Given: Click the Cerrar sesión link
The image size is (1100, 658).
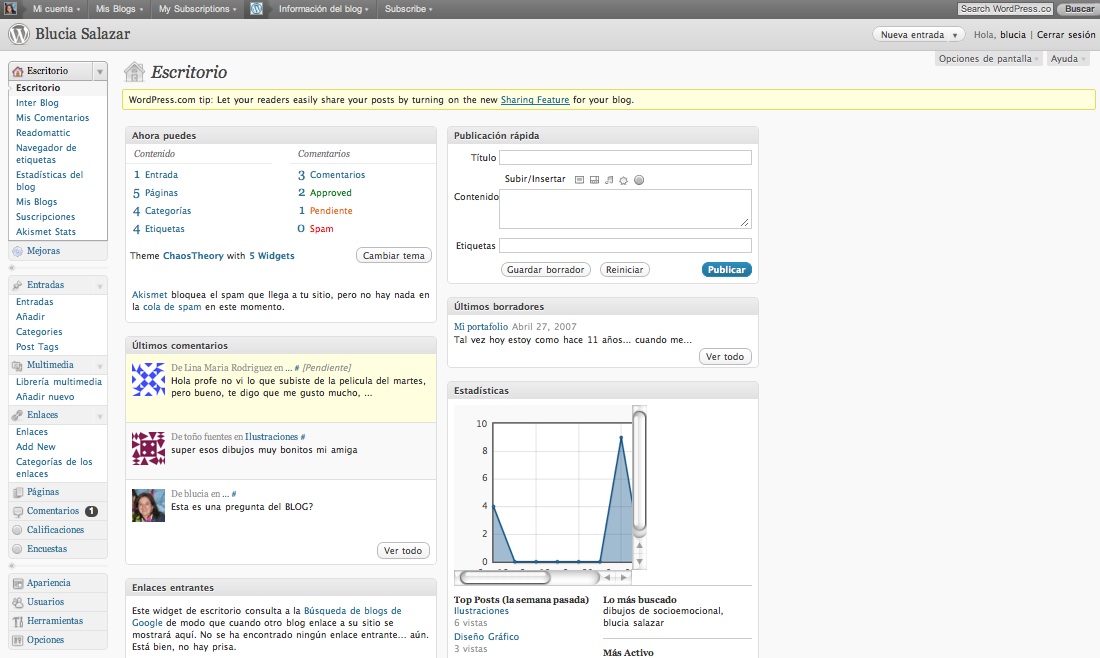Looking at the screenshot, I should coord(1066,34).
